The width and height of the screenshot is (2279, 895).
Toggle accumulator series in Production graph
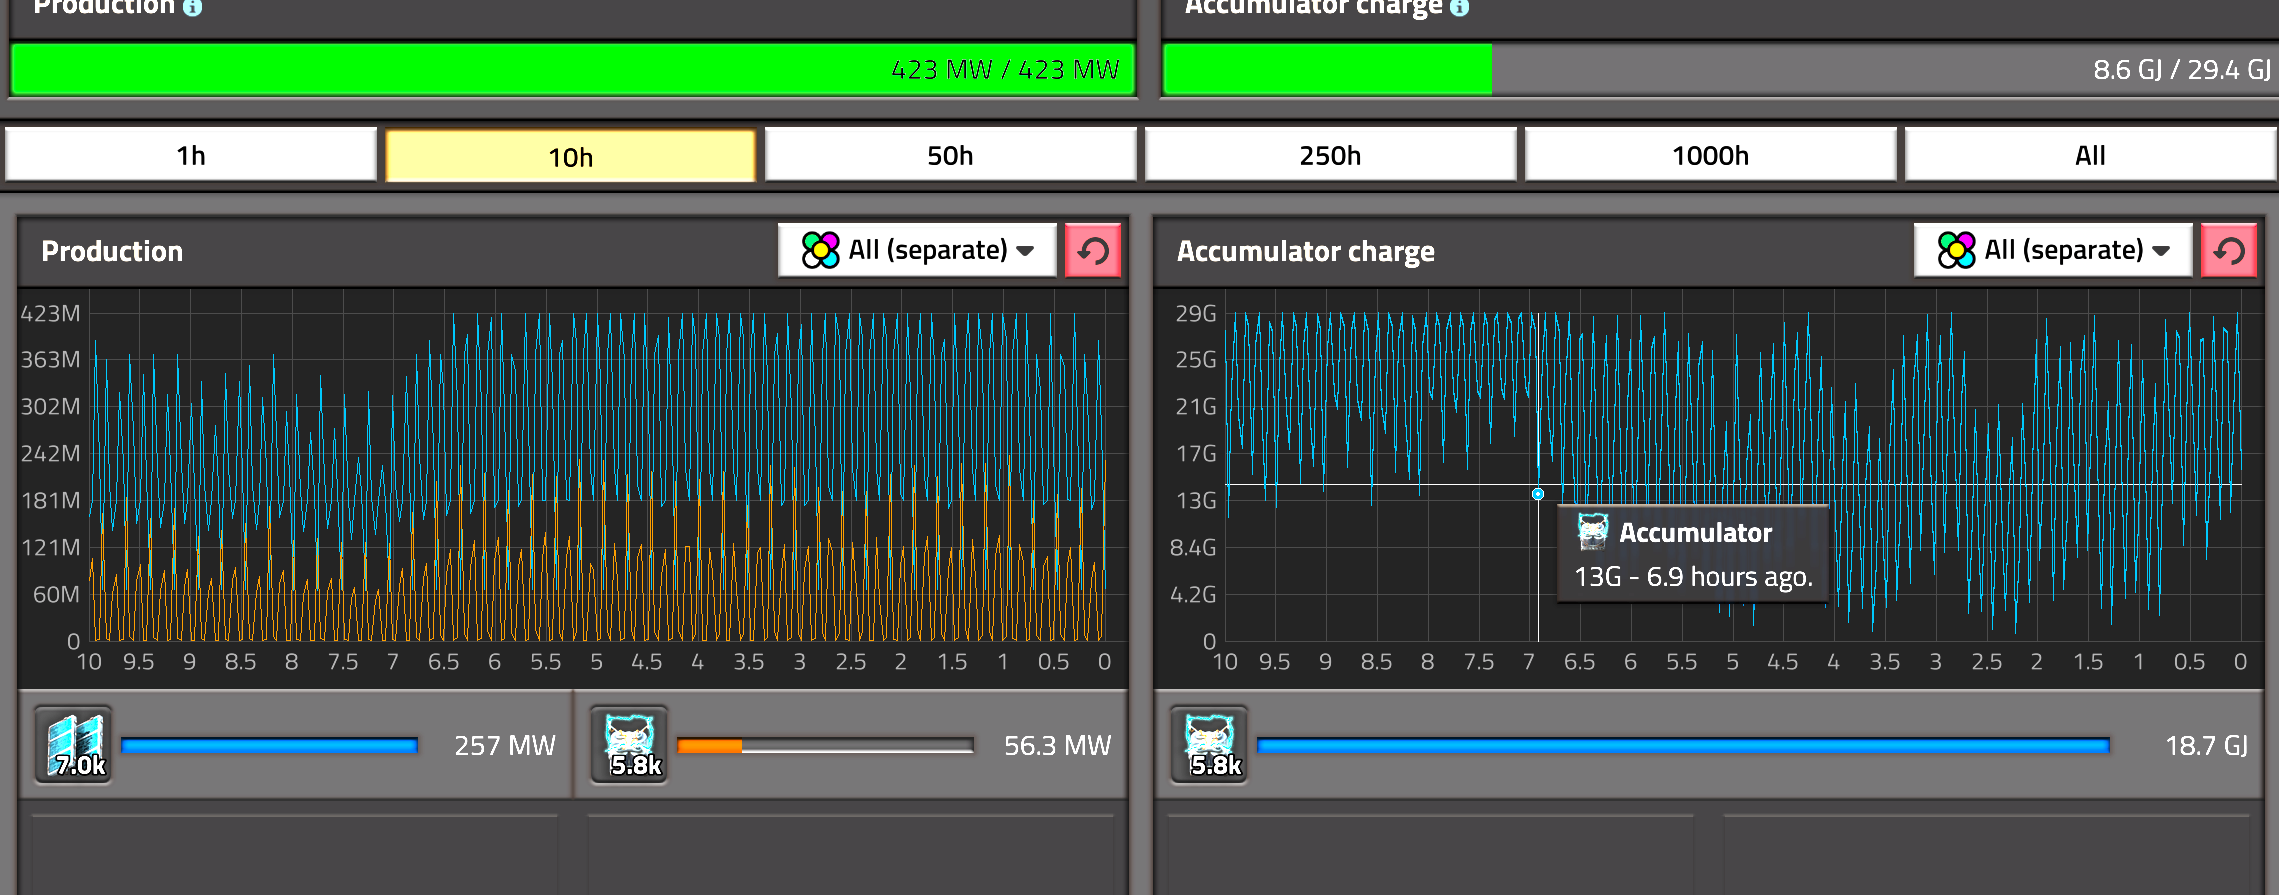(629, 746)
